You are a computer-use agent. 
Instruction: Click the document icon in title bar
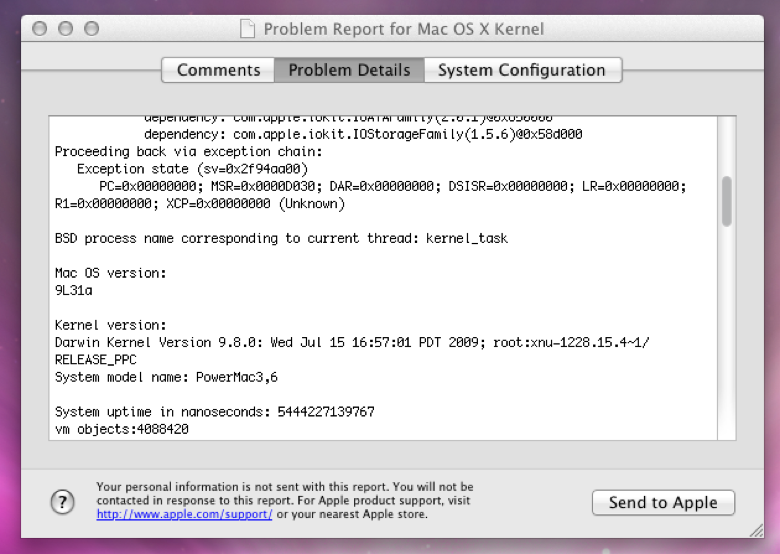[247, 29]
